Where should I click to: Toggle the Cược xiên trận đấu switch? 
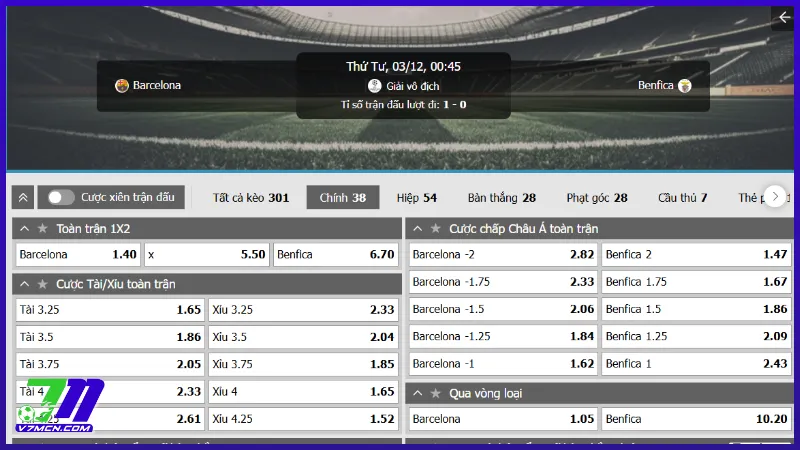click(x=61, y=198)
